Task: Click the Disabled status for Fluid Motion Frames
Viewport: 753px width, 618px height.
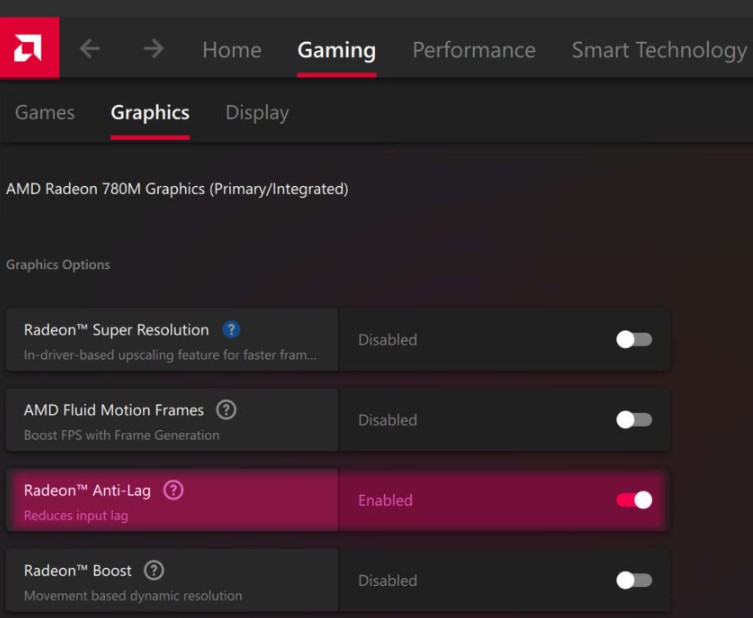Action: (388, 420)
